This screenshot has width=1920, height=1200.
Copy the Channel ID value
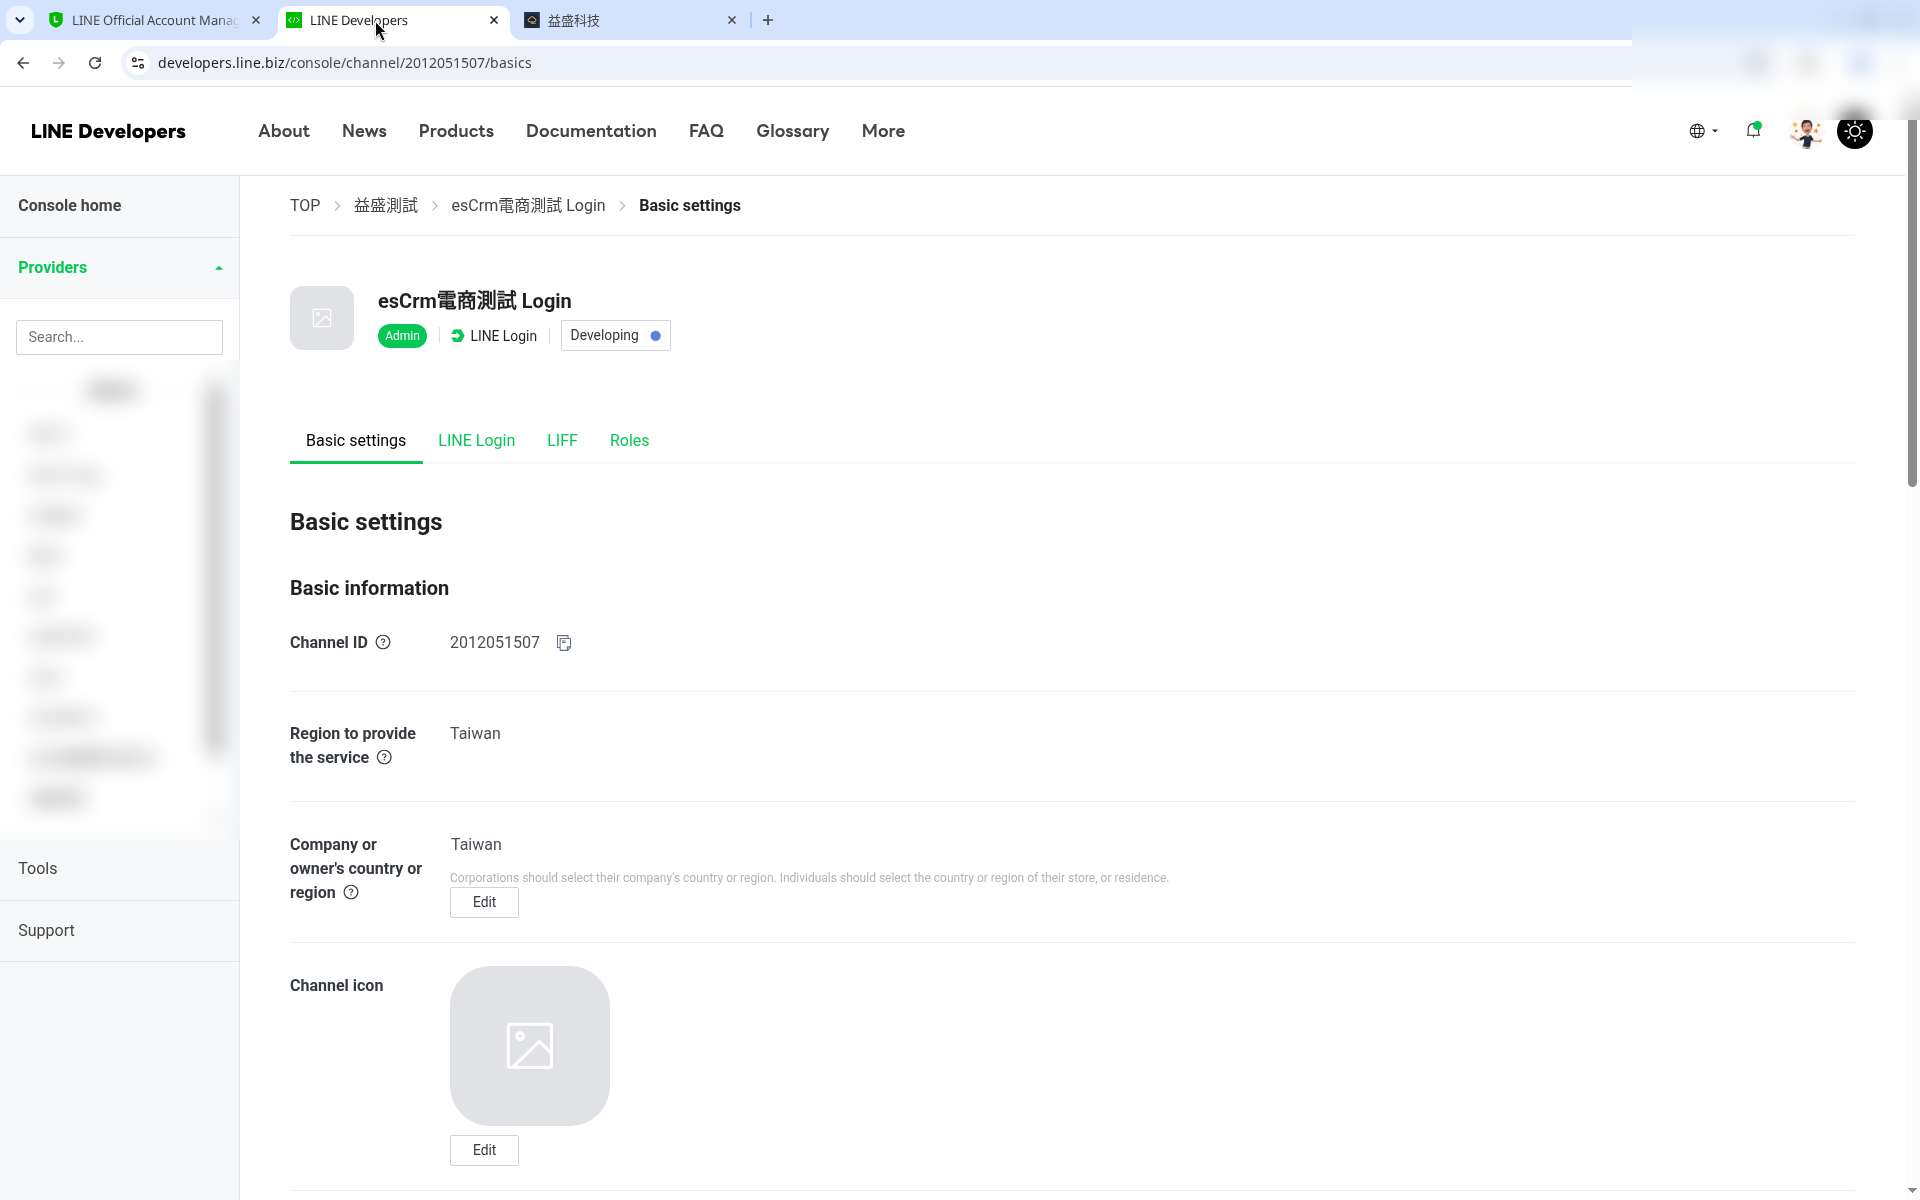tap(564, 643)
